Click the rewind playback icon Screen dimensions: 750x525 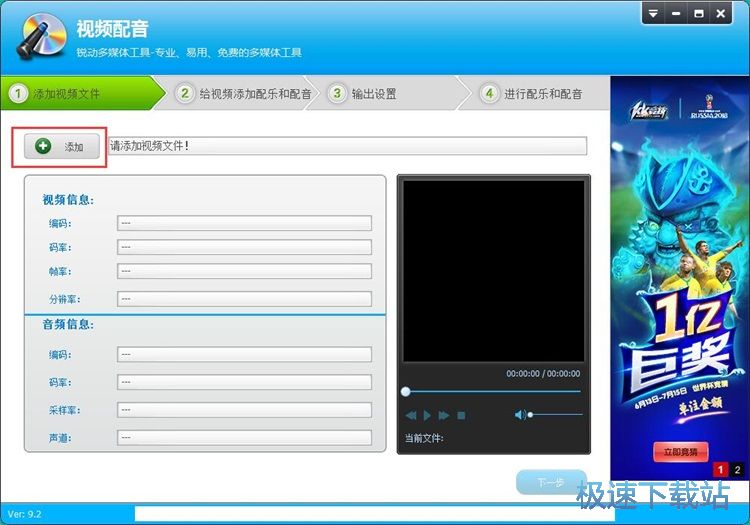pyautogui.click(x=411, y=416)
